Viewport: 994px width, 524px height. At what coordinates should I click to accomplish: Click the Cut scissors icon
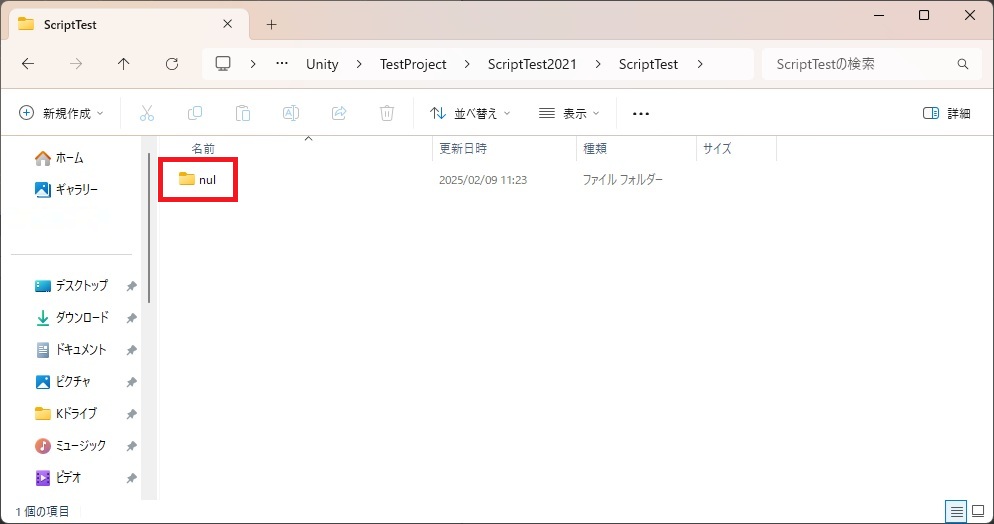point(147,113)
